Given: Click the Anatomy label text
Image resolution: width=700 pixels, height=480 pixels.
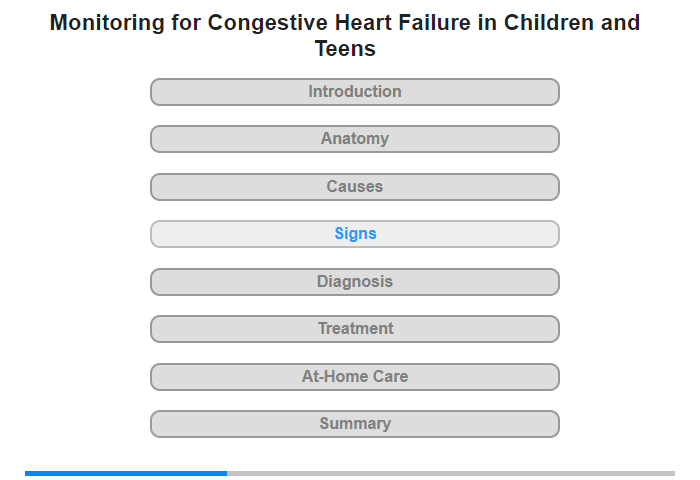Looking at the screenshot, I should [x=355, y=139].
